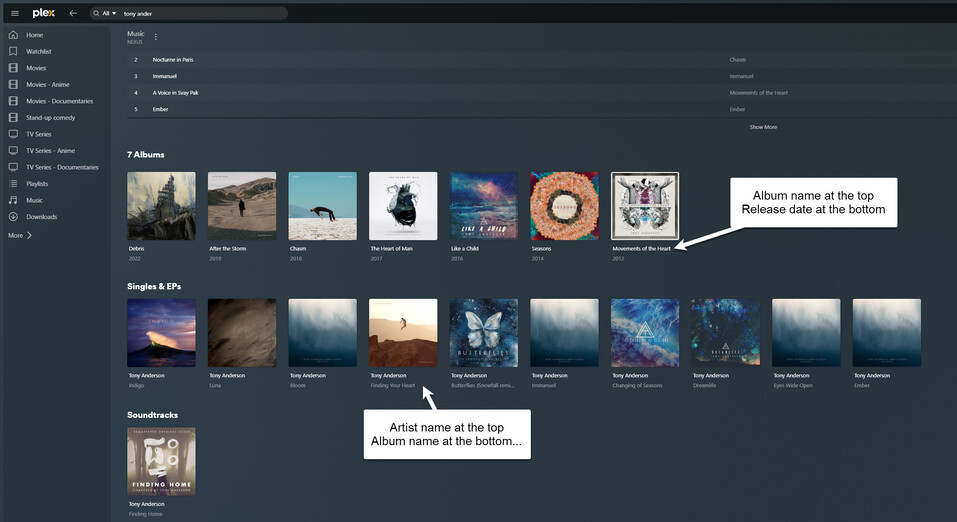
Task: Click the TV Series - Documentaries icon
Action: [x=13, y=167]
